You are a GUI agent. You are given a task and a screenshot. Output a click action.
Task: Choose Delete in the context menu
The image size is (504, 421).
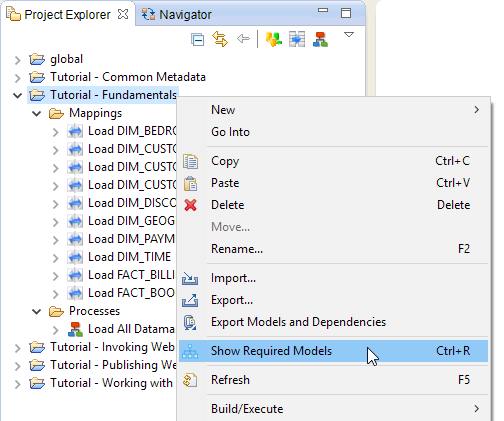[333, 205]
